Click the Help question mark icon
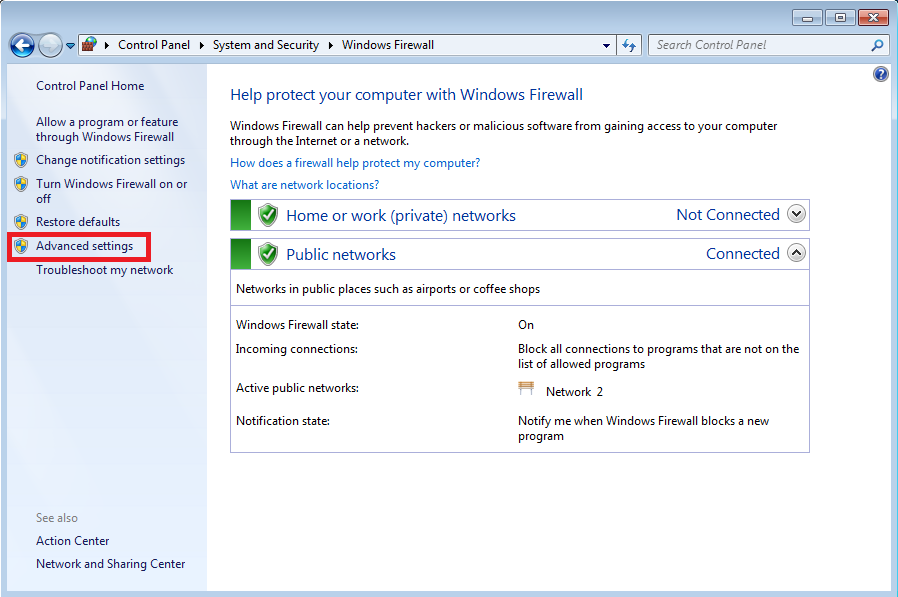 click(x=880, y=74)
